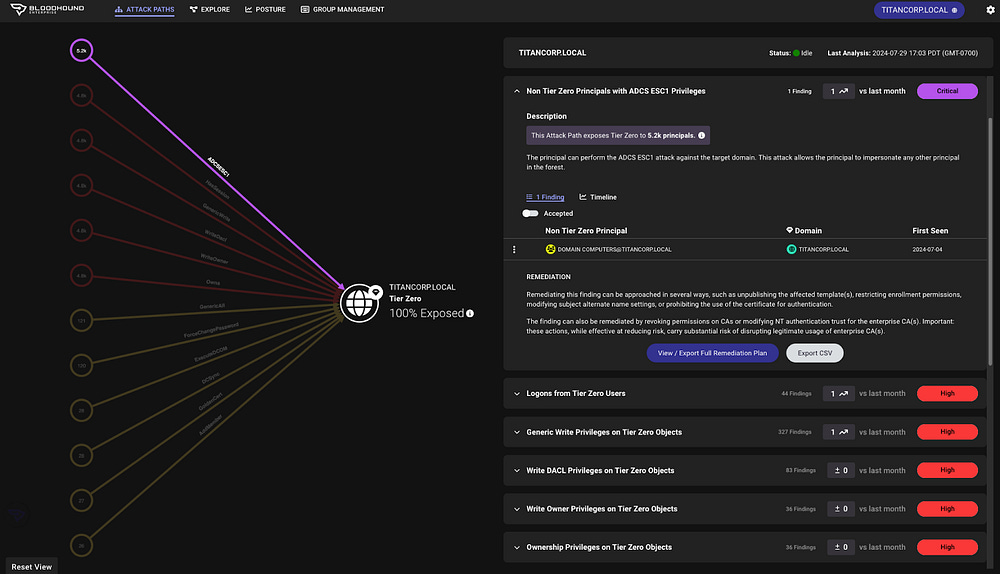Click the Tier Zero badge on globe
Image resolution: width=1000 pixels, height=574 pixels.
[376, 291]
